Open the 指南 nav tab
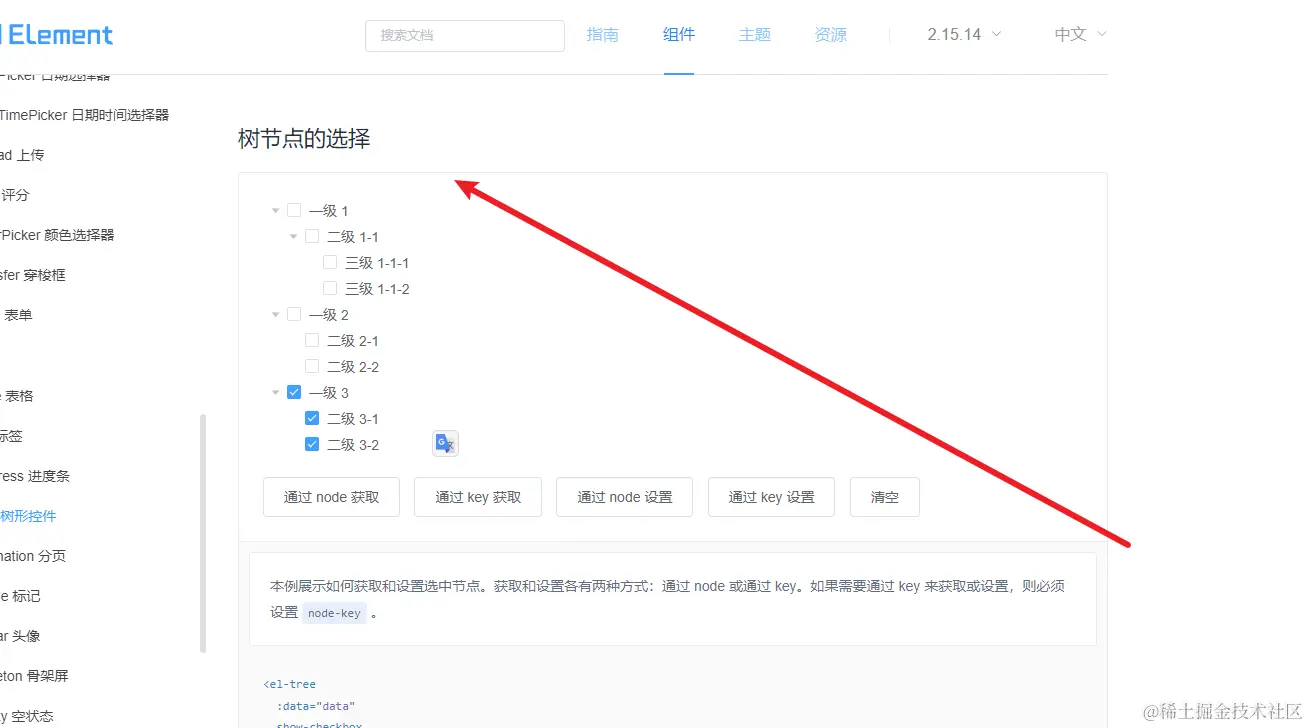 (602, 35)
